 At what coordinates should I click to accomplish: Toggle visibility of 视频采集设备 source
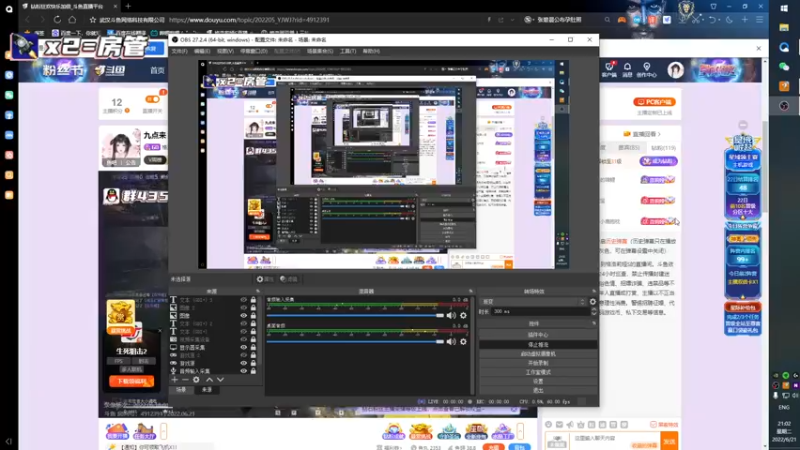pos(243,339)
